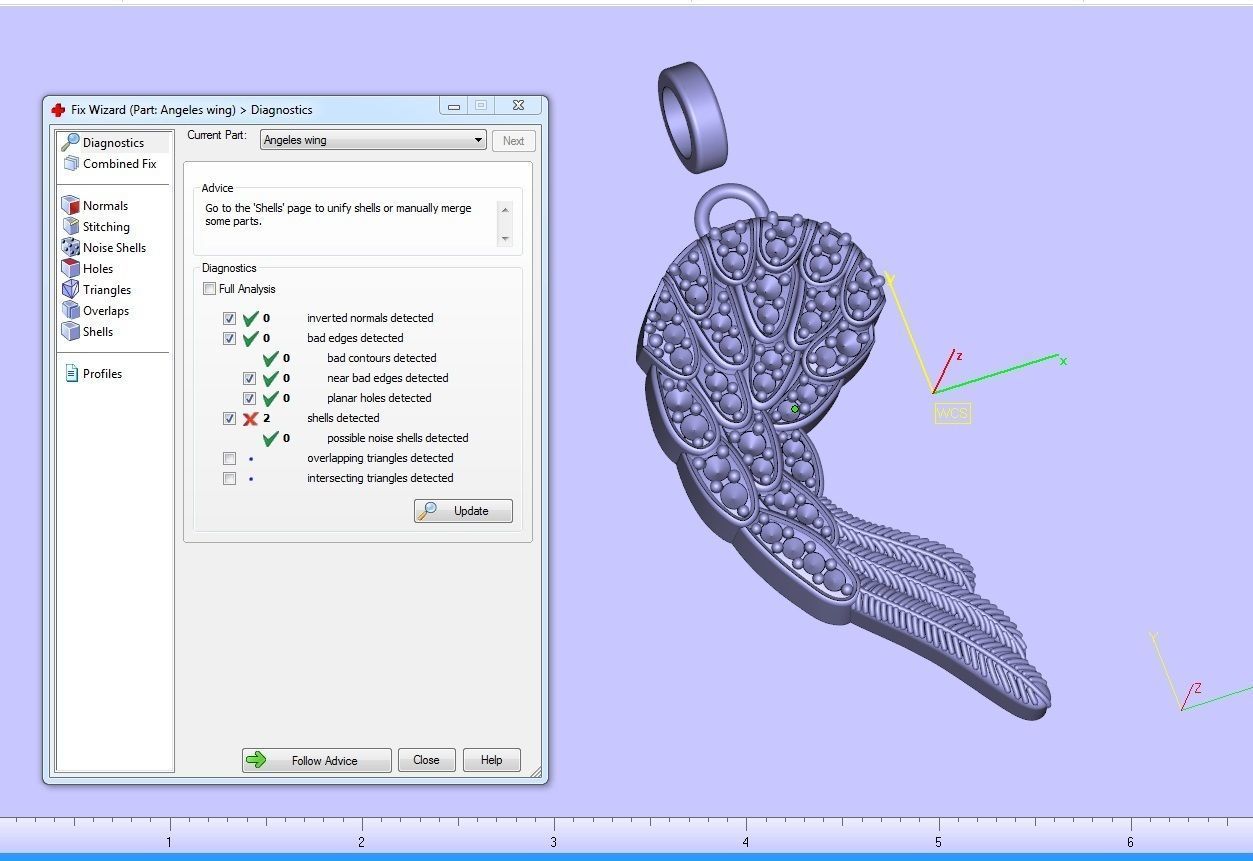Toggle the inverted normals detected checkbox
Screen dimensions: 1253x861
[229, 318]
